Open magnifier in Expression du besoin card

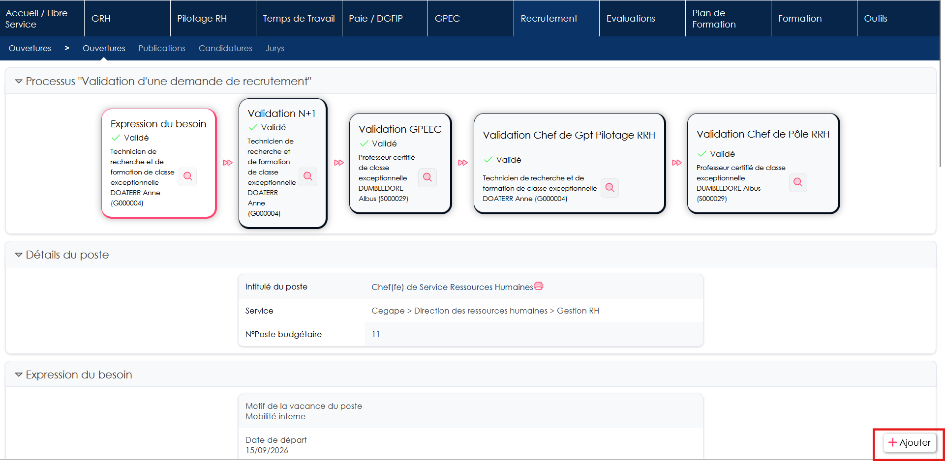(x=187, y=176)
